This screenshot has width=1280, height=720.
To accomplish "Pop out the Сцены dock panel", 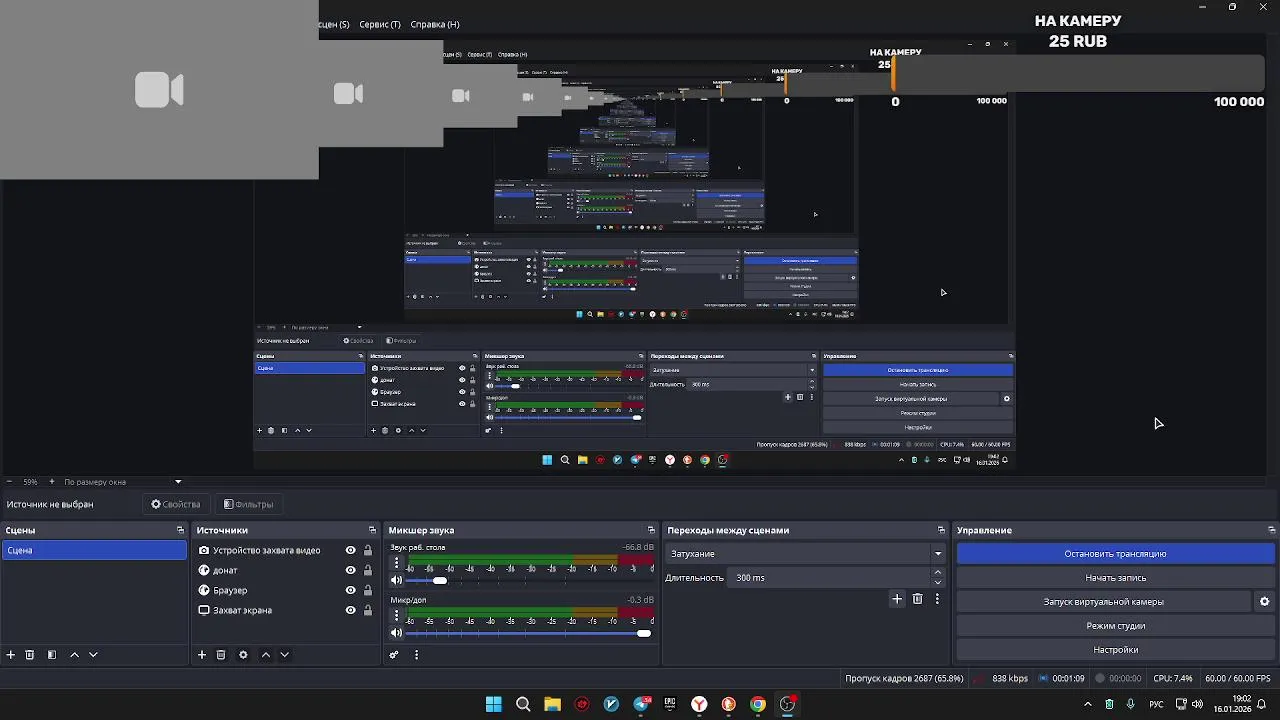I will (x=180, y=530).
